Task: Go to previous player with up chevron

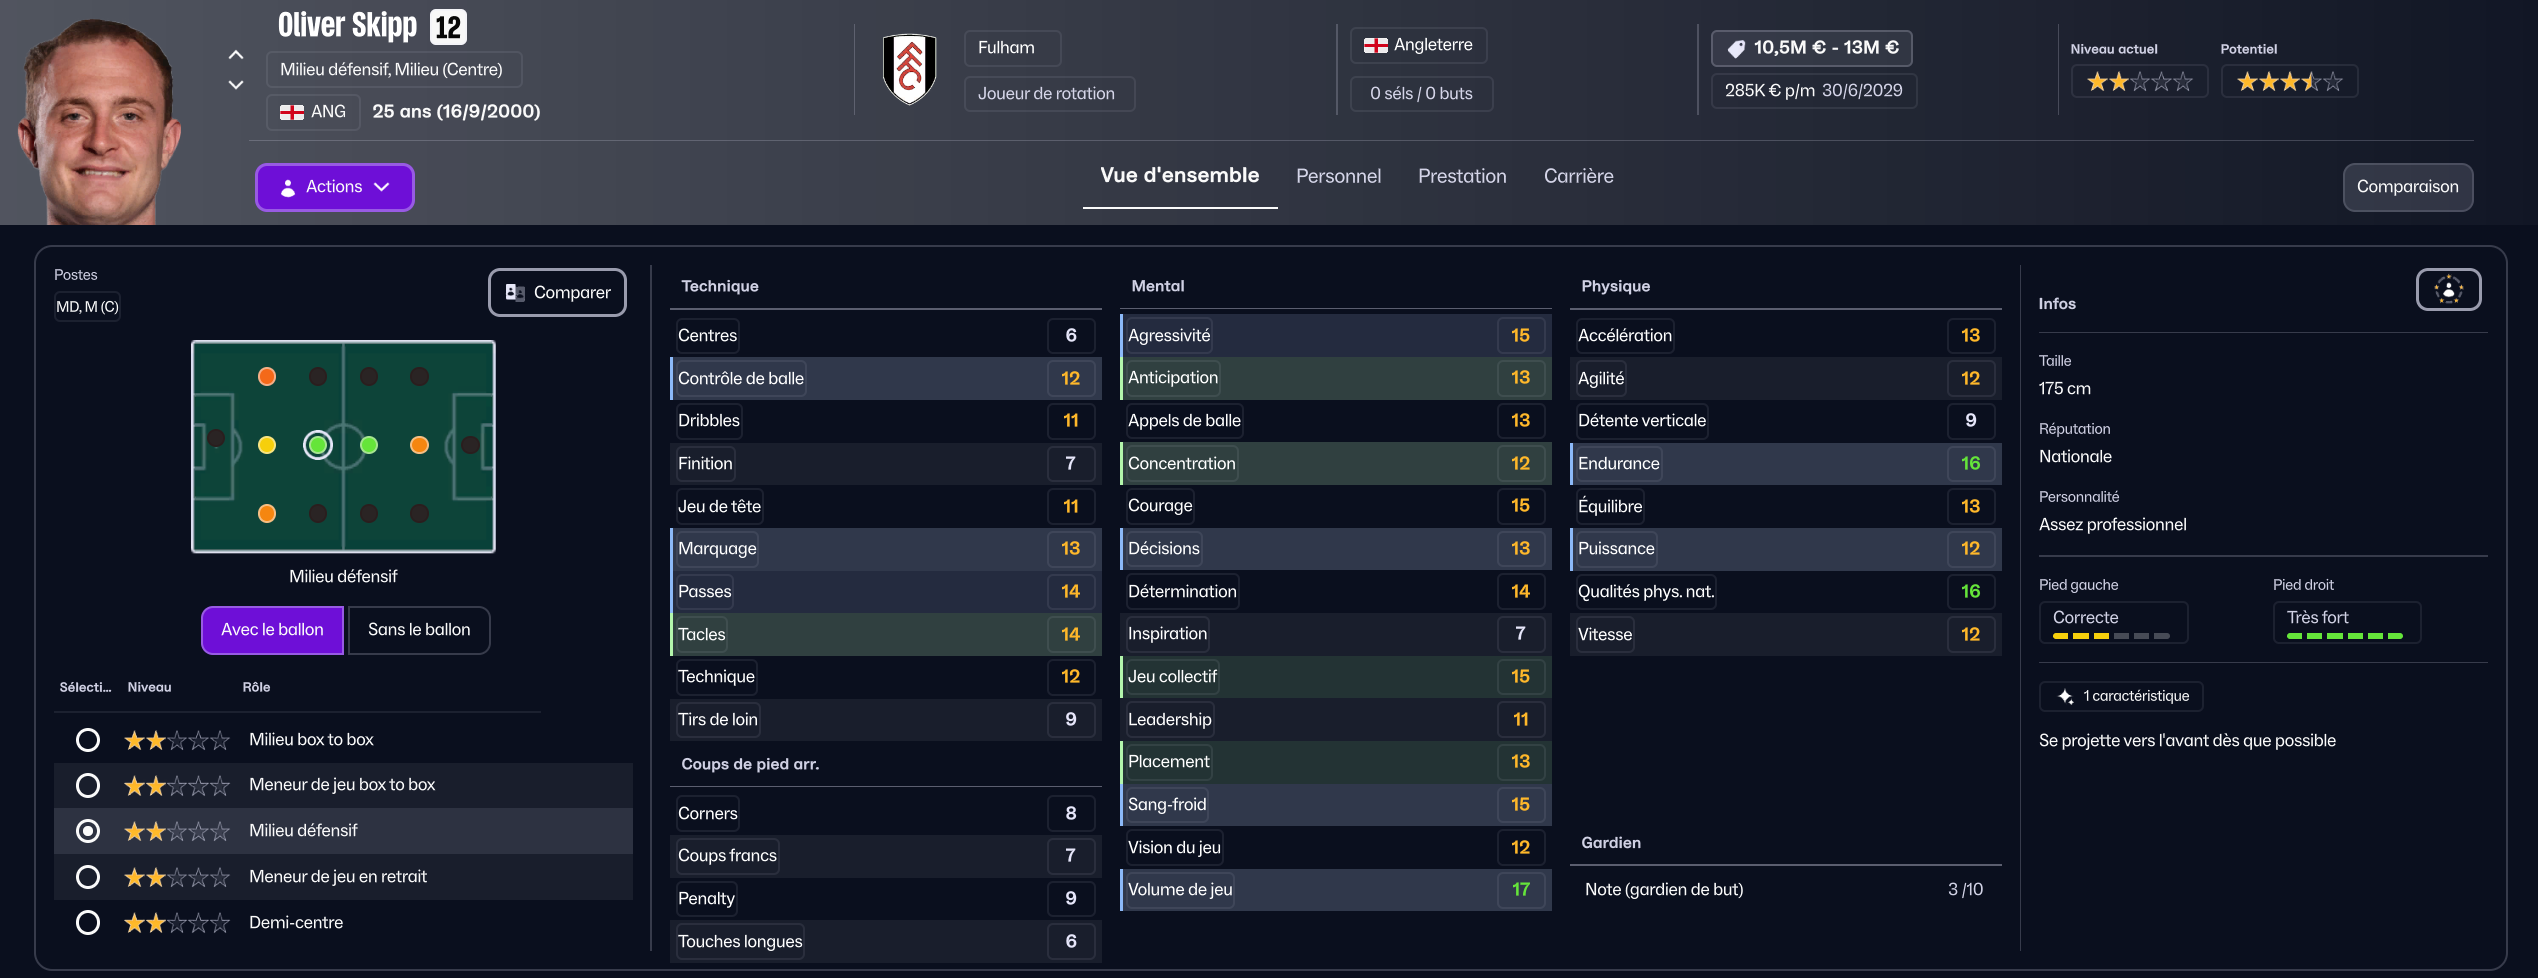Action: [x=236, y=54]
